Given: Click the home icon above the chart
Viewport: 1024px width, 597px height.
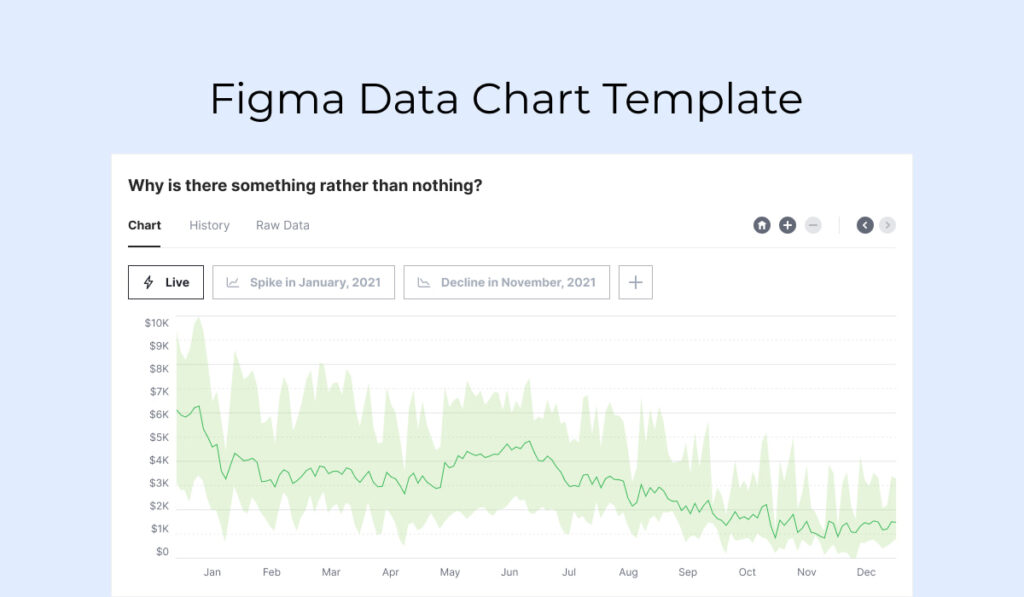Looking at the screenshot, I should tap(761, 225).
